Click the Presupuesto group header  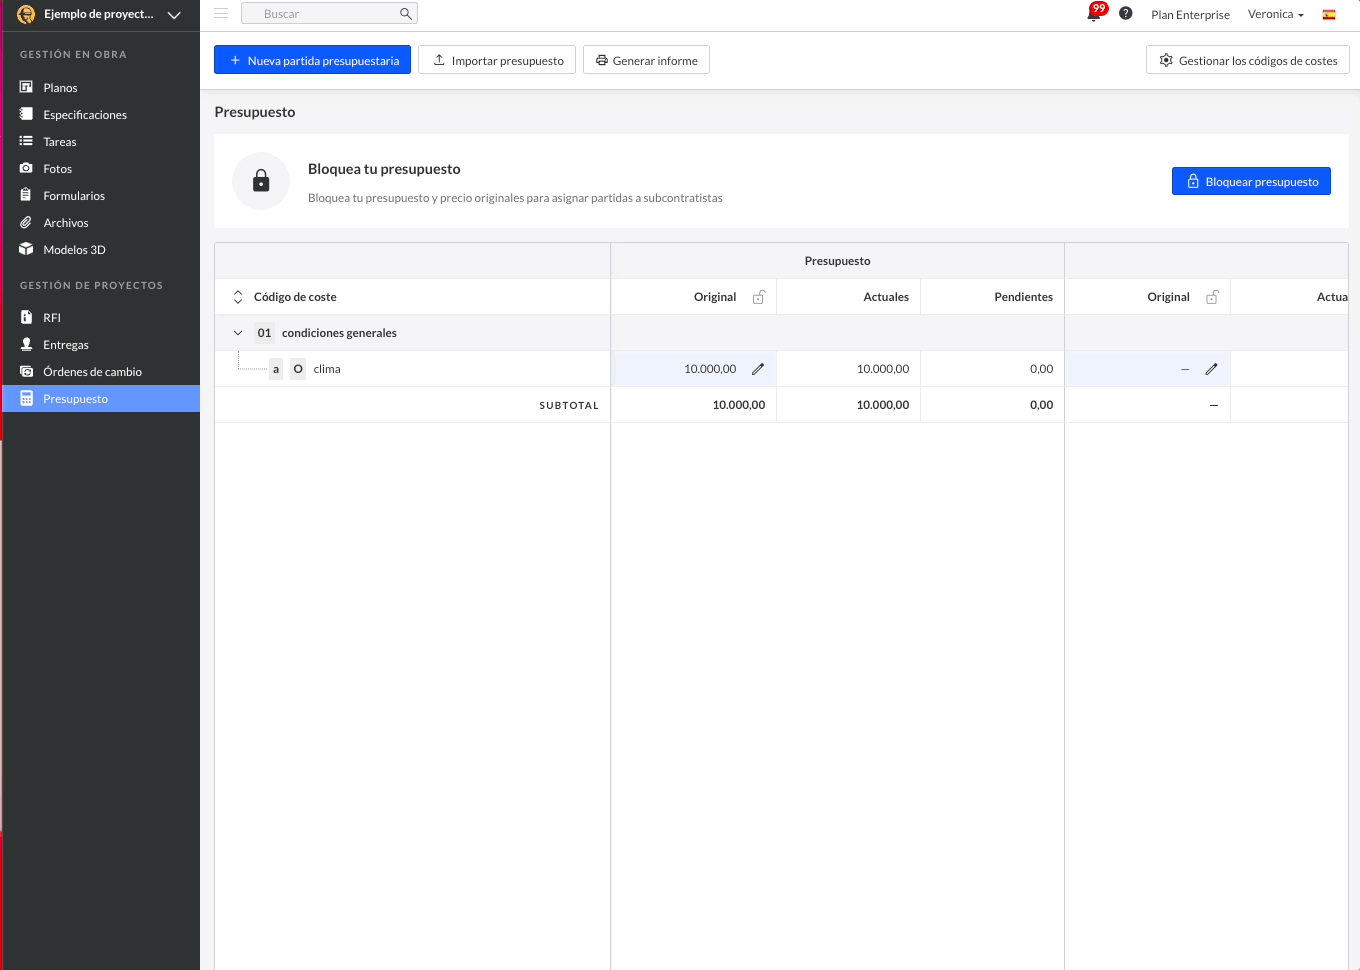[x=837, y=261]
